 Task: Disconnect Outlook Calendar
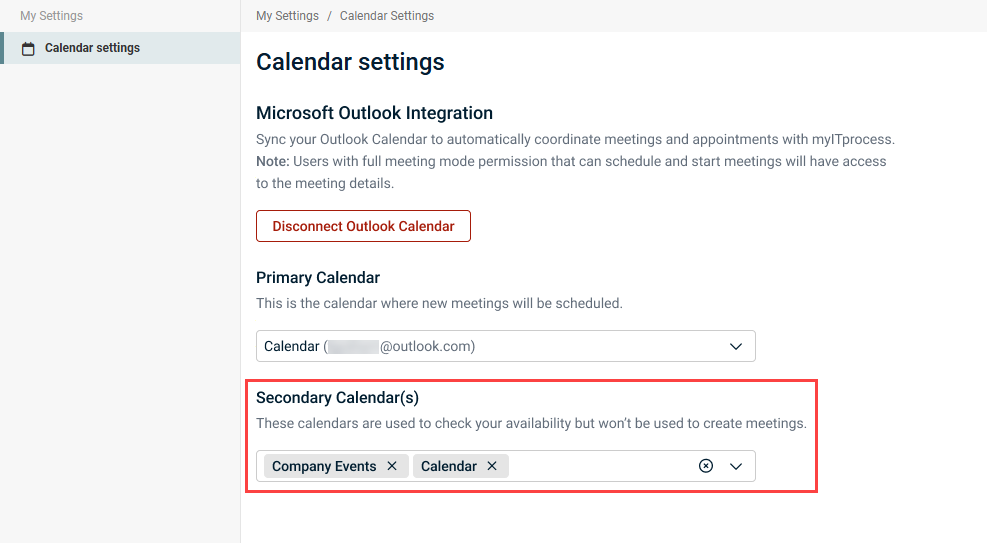click(363, 226)
